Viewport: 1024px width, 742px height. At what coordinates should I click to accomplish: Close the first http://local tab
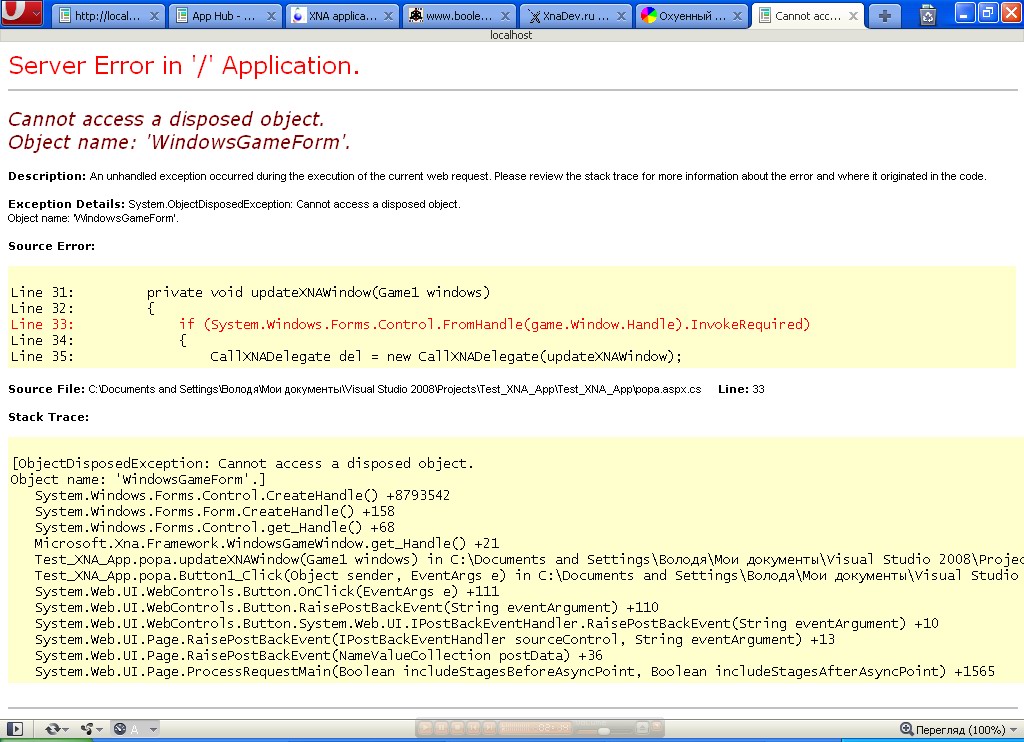click(153, 16)
